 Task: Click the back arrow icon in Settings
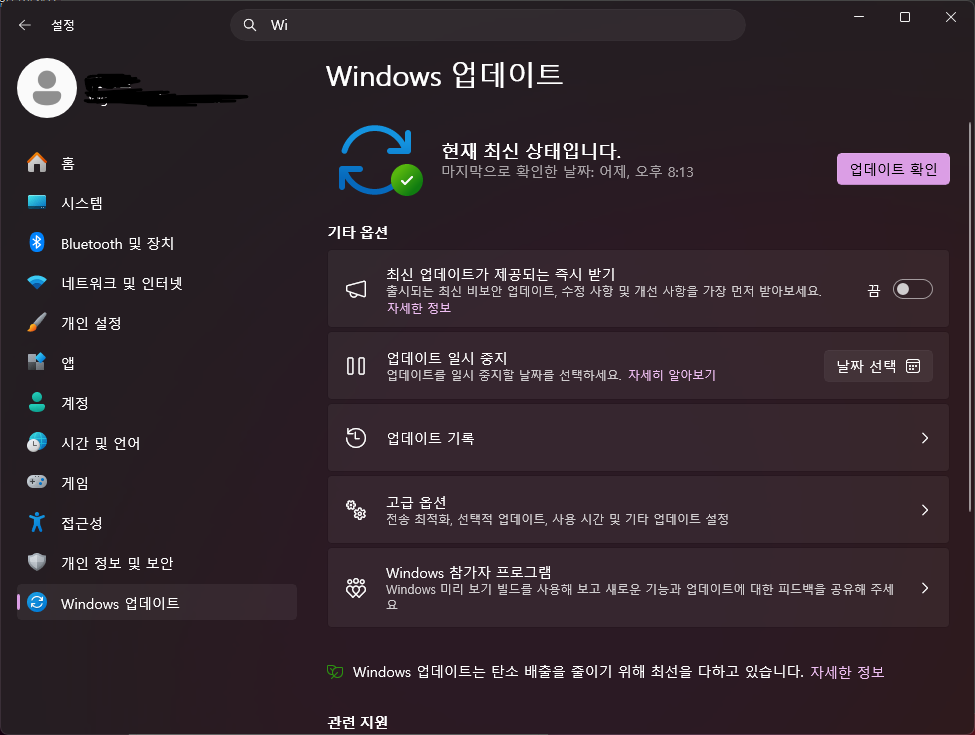pyautogui.click(x=25, y=25)
